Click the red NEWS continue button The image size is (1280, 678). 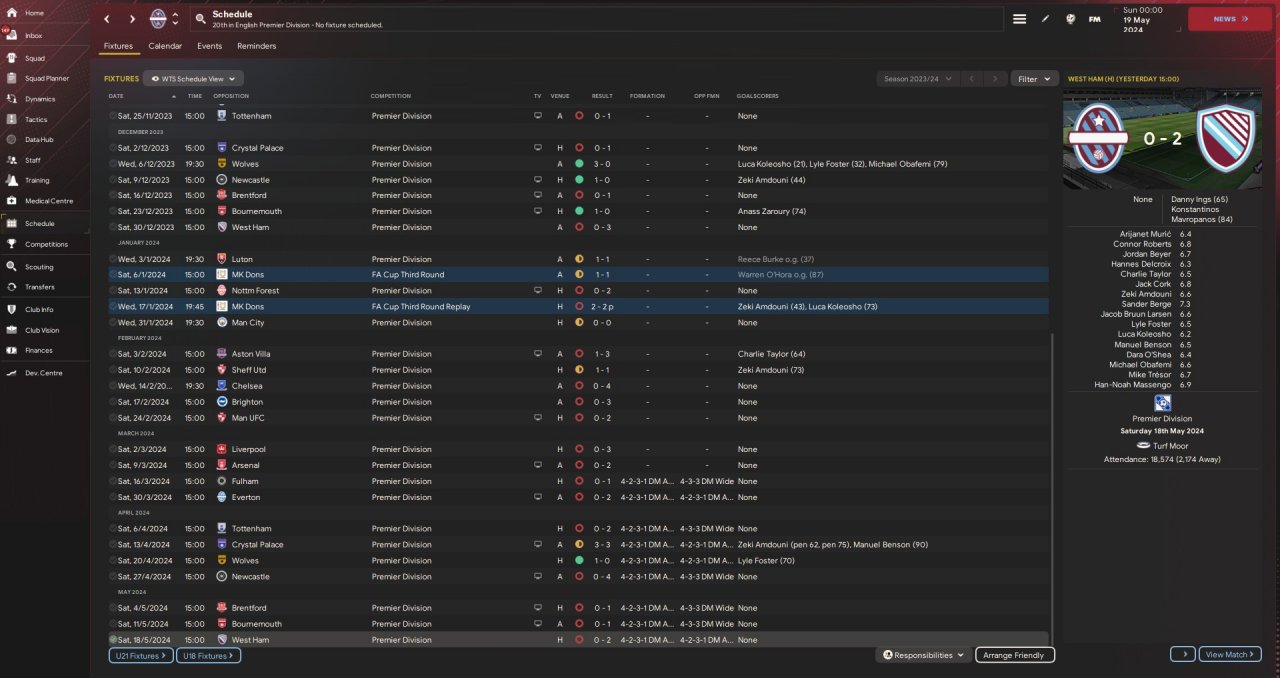[1229, 19]
